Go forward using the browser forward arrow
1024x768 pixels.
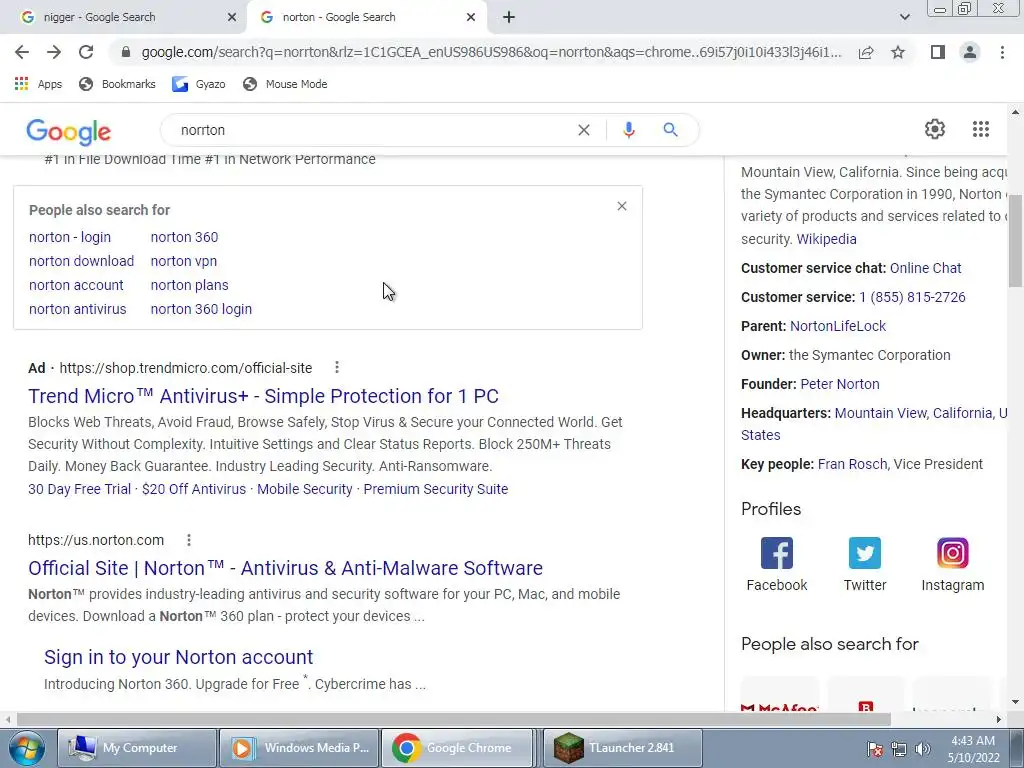point(54,52)
